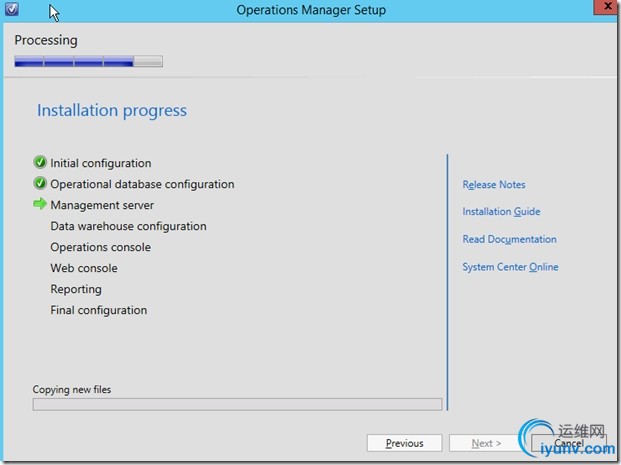Image resolution: width=621 pixels, height=465 pixels.
Task: Click the Operations Manager Setup title bar icon
Action: coord(11,9)
